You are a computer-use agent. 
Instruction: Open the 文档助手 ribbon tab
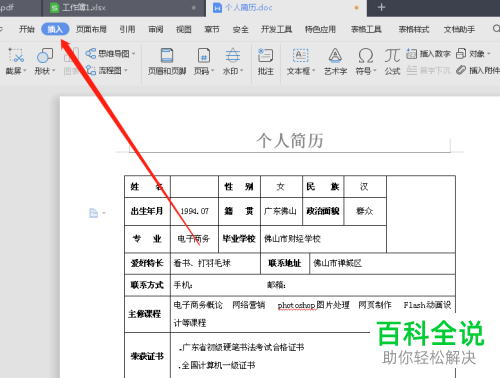click(459, 29)
